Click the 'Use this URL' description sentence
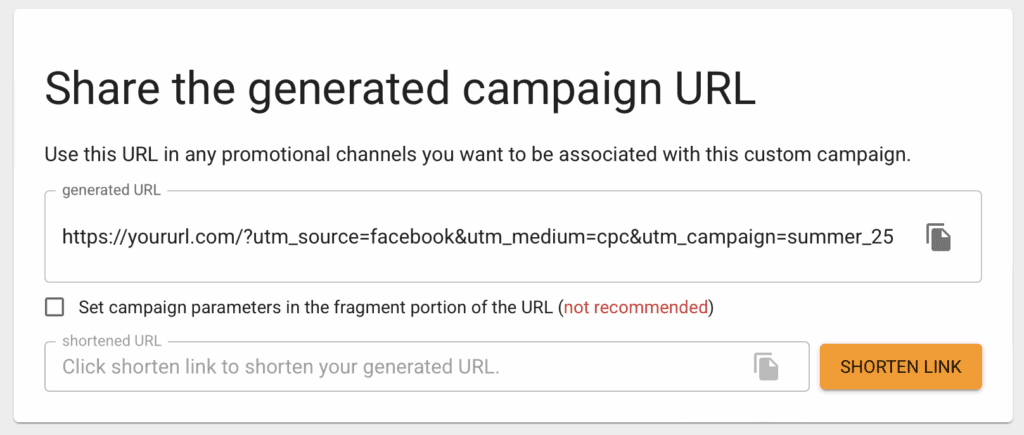This screenshot has height=435, width=1024. [477, 155]
